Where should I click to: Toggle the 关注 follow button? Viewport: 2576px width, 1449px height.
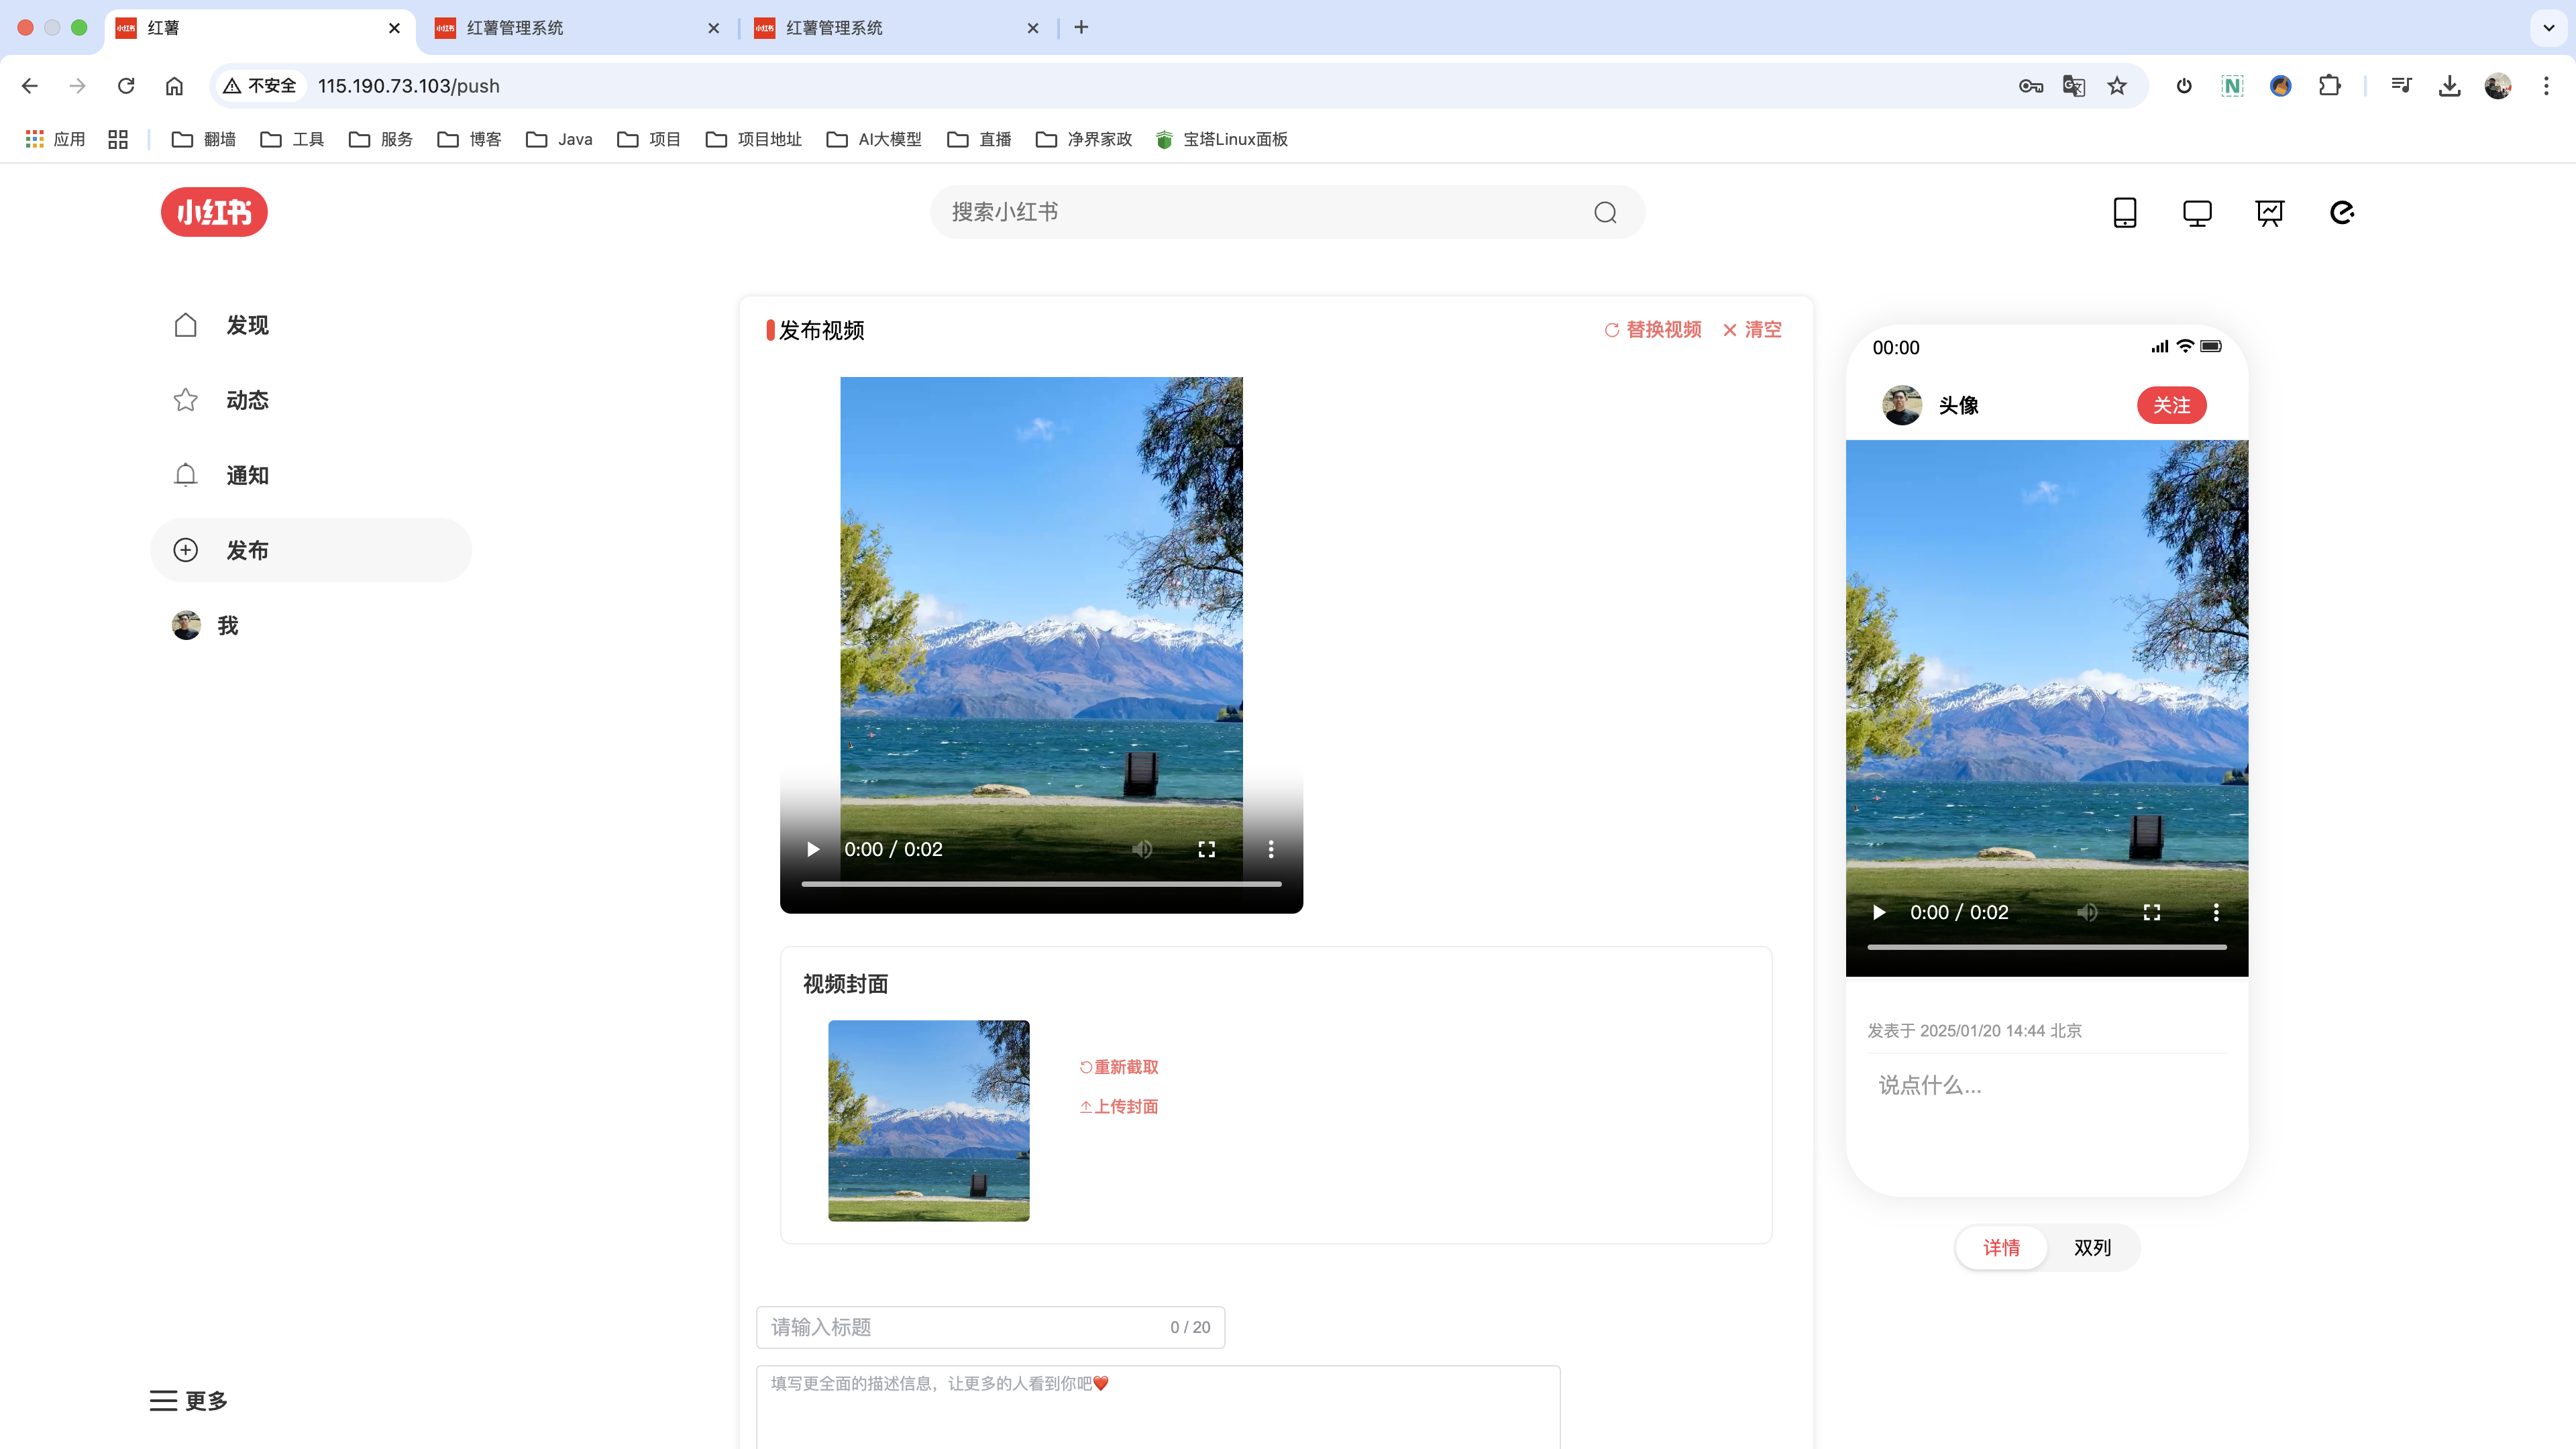[x=2171, y=405]
